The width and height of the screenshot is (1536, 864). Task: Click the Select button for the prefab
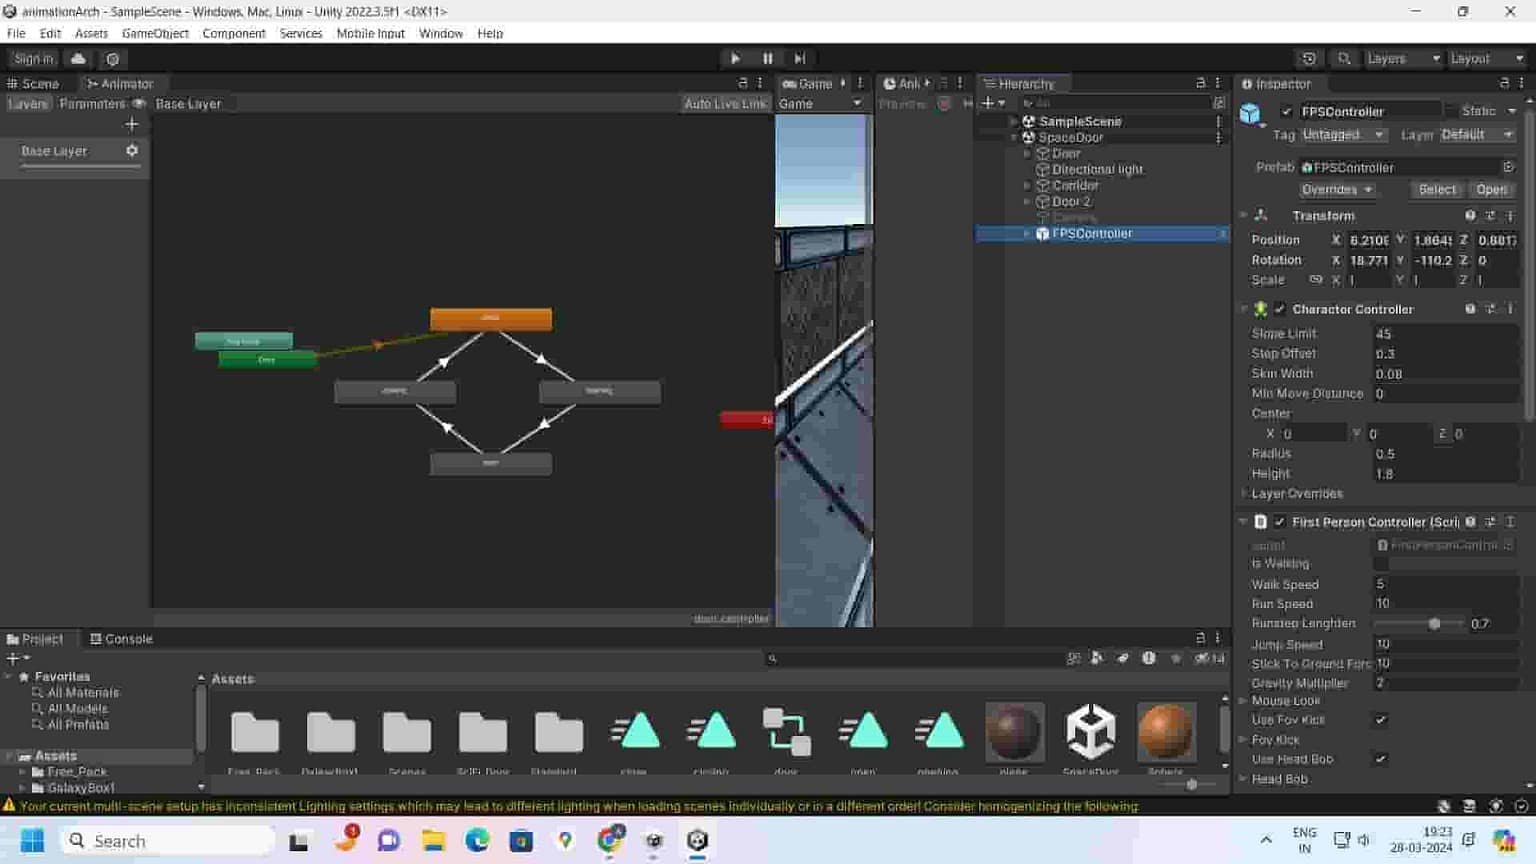(1436, 189)
